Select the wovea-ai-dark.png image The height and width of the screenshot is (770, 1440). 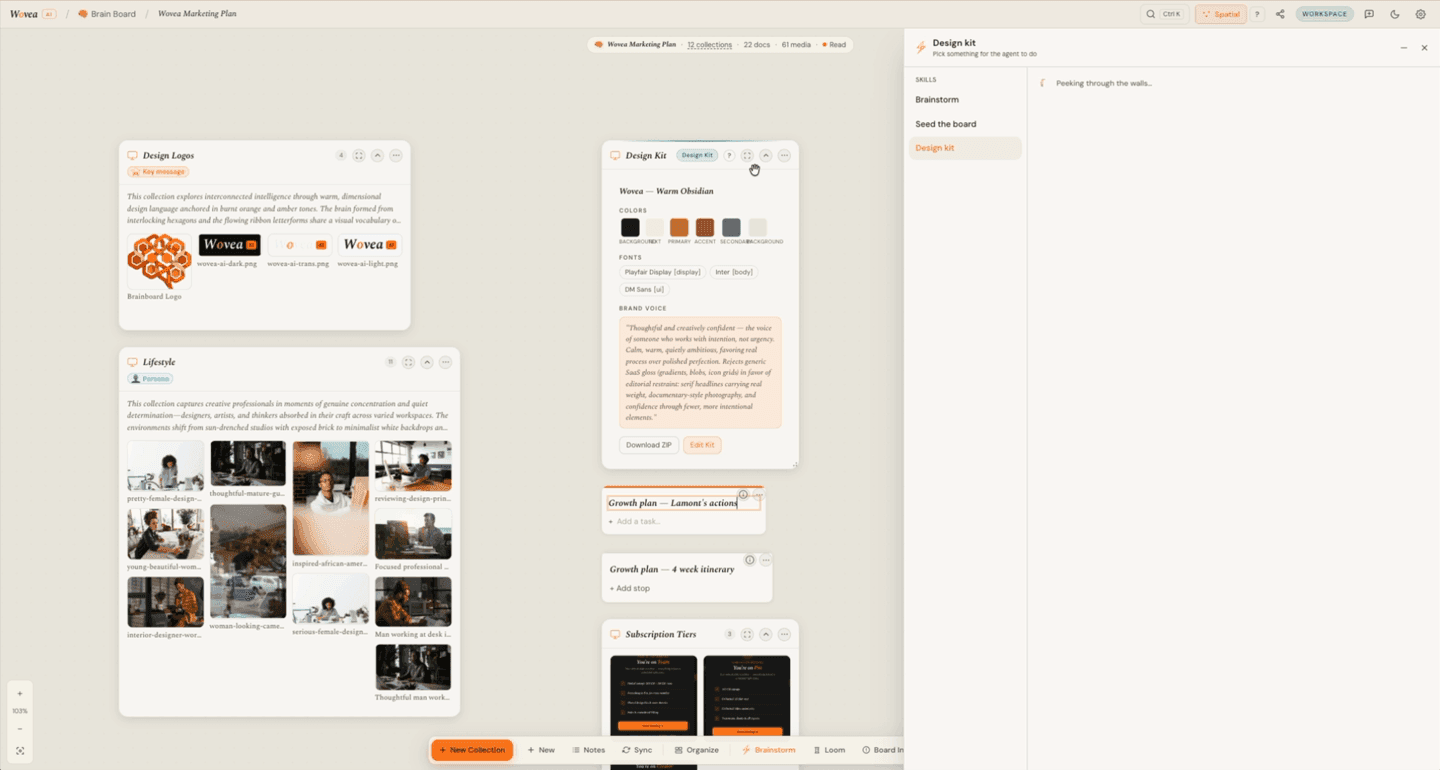pyautogui.click(x=229, y=245)
